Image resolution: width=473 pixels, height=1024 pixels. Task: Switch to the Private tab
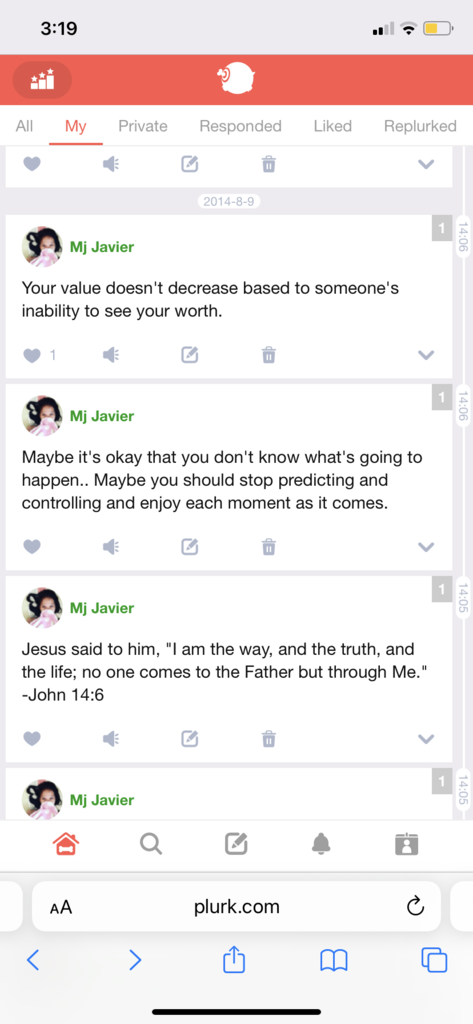click(x=143, y=126)
